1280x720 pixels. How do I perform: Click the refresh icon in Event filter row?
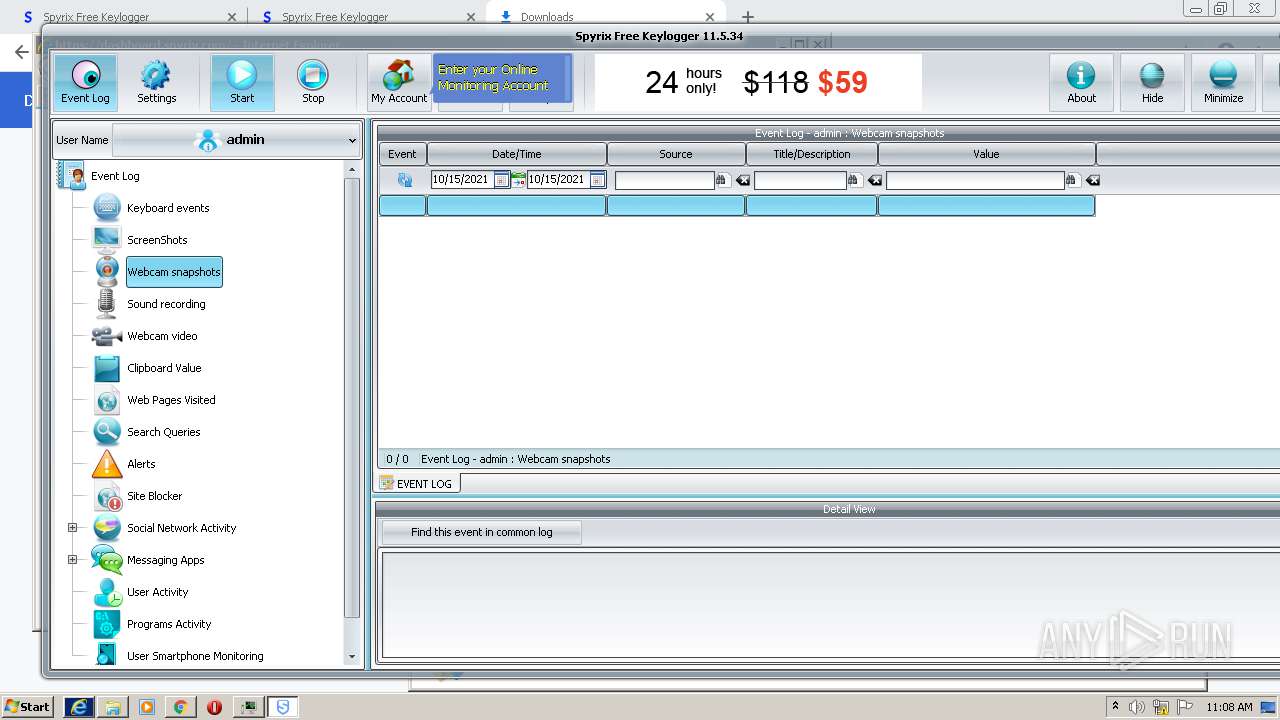tap(404, 180)
